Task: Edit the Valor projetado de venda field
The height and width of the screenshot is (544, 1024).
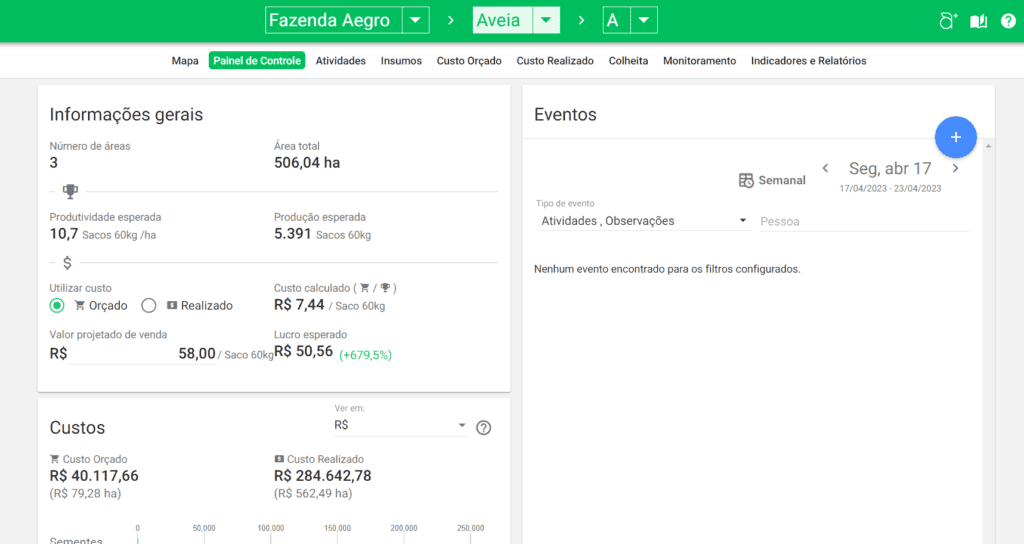Action: [x=142, y=353]
